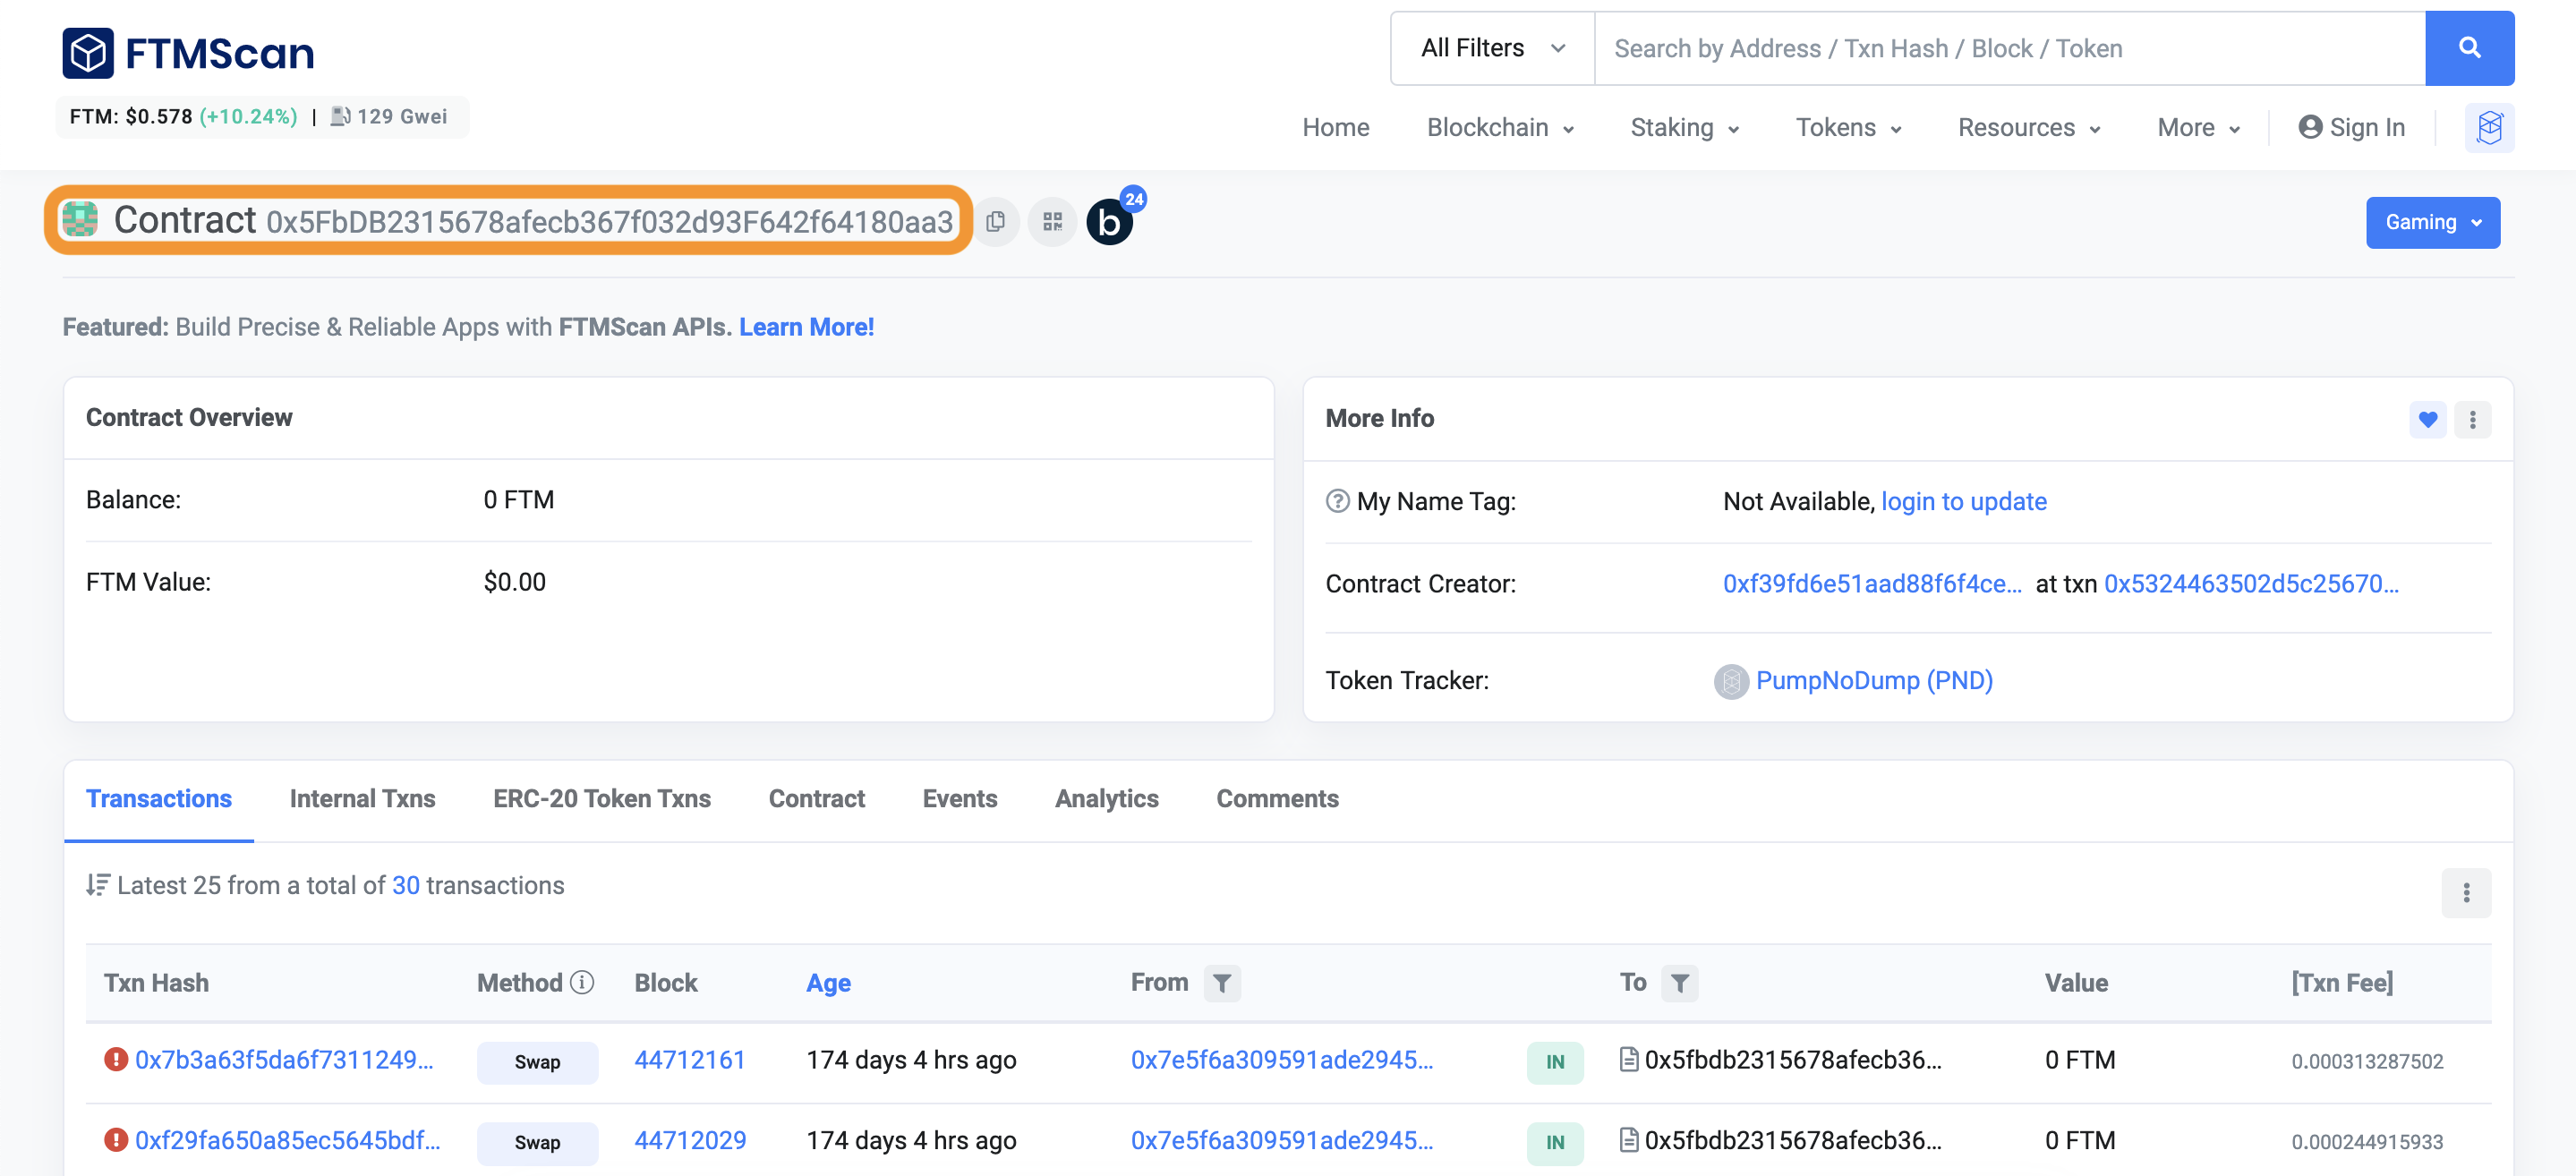Screen dimensions: 2576x1176
Task: Show the address QR code icon
Action: (x=1052, y=221)
